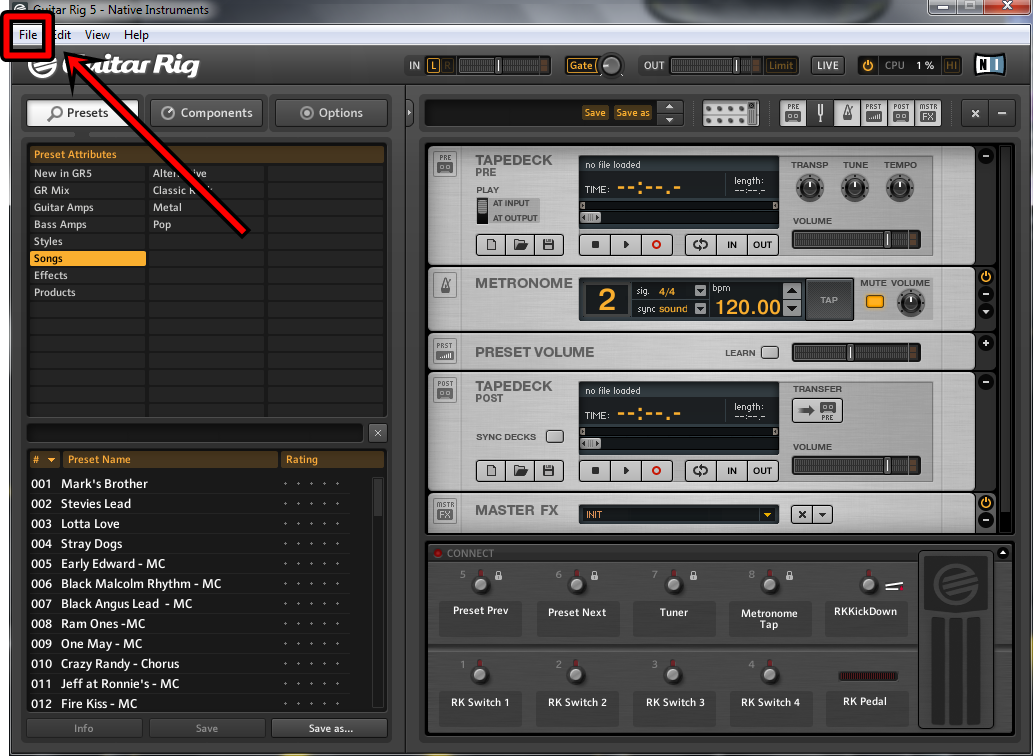This screenshot has width=1033, height=756.
Task: Show the Master FX toolbar icon
Action: click(x=928, y=113)
